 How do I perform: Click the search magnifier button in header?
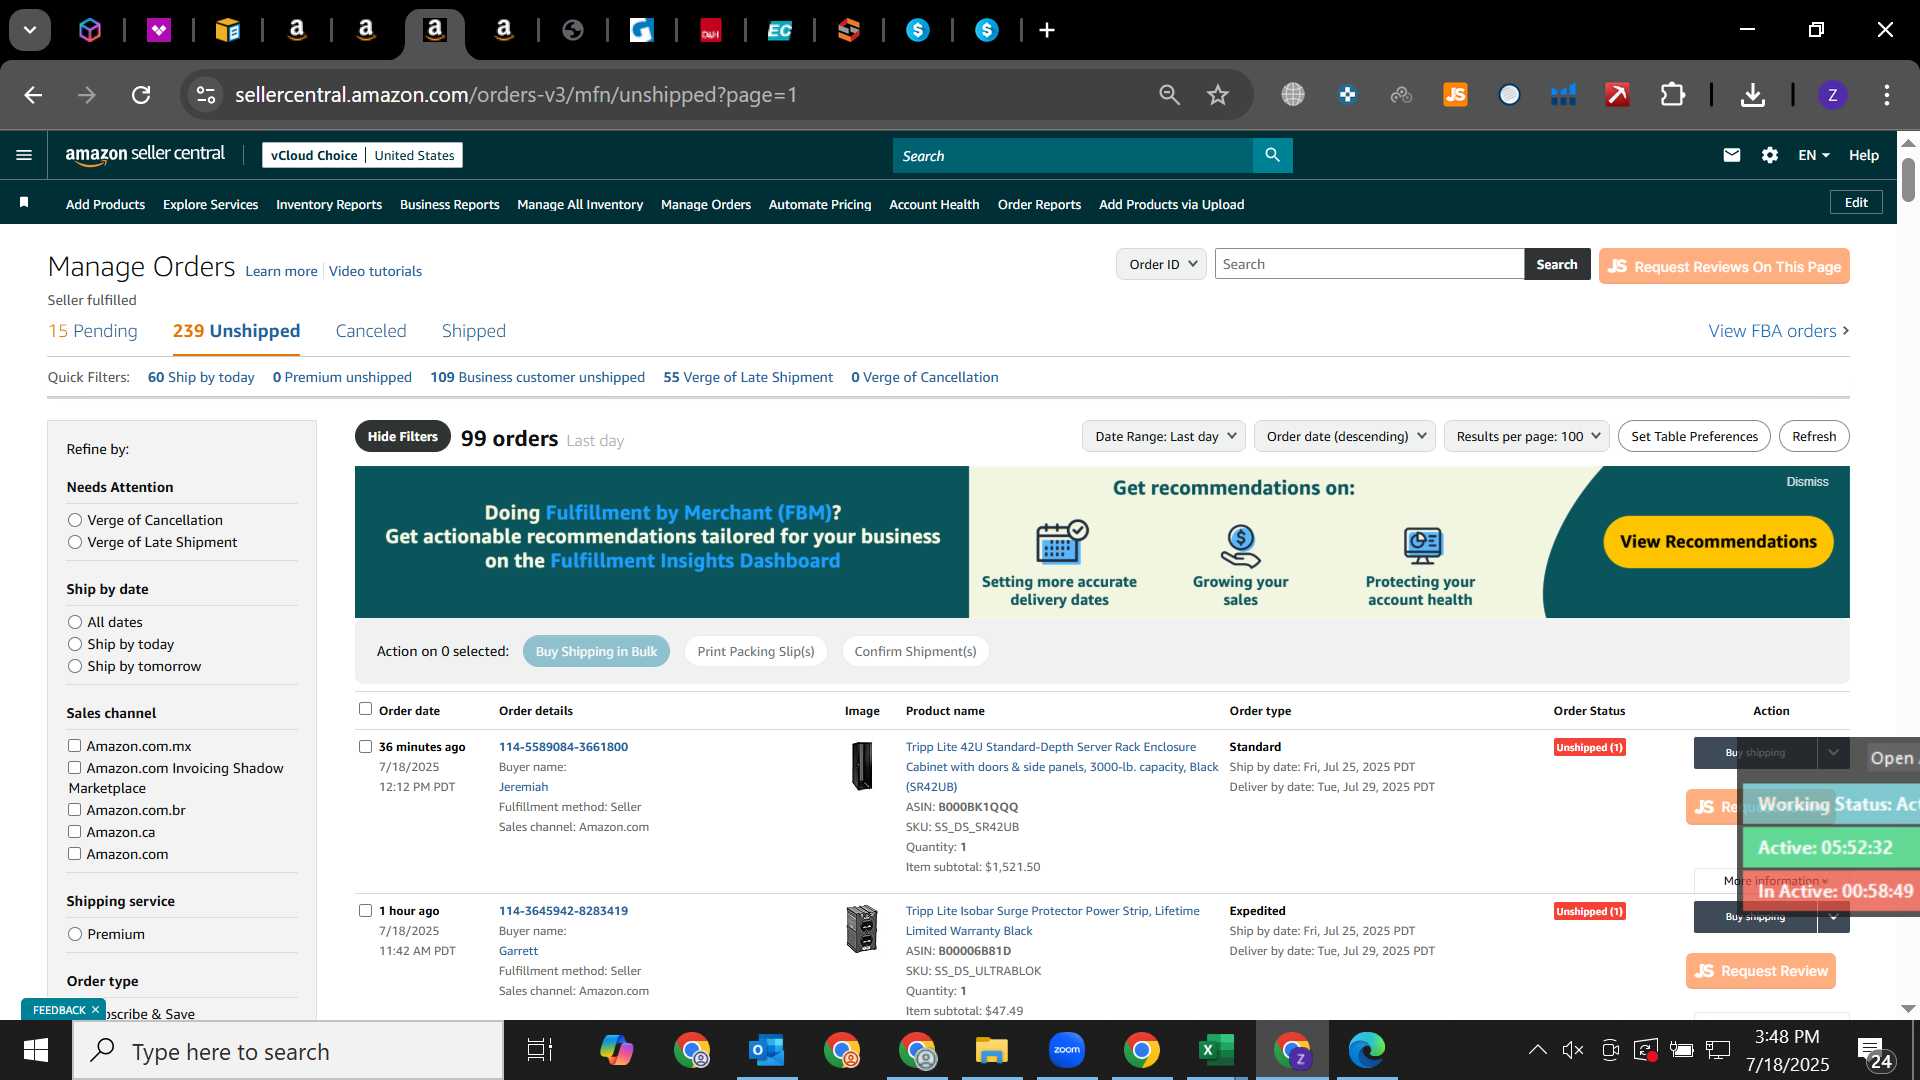[x=1272, y=155]
